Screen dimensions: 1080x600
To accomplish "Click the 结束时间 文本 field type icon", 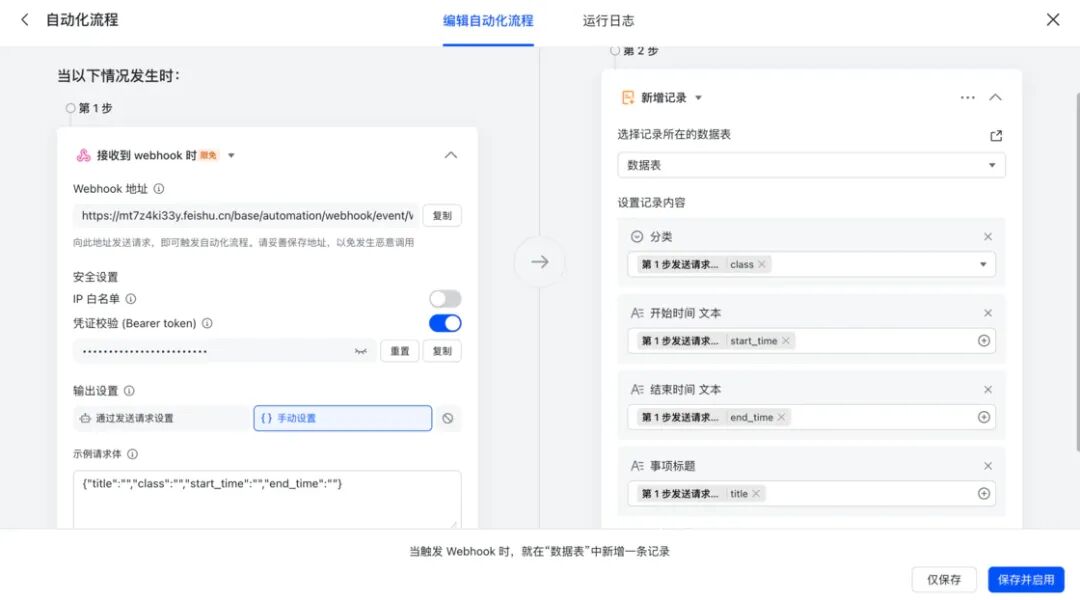I will [x=637, y=390].
